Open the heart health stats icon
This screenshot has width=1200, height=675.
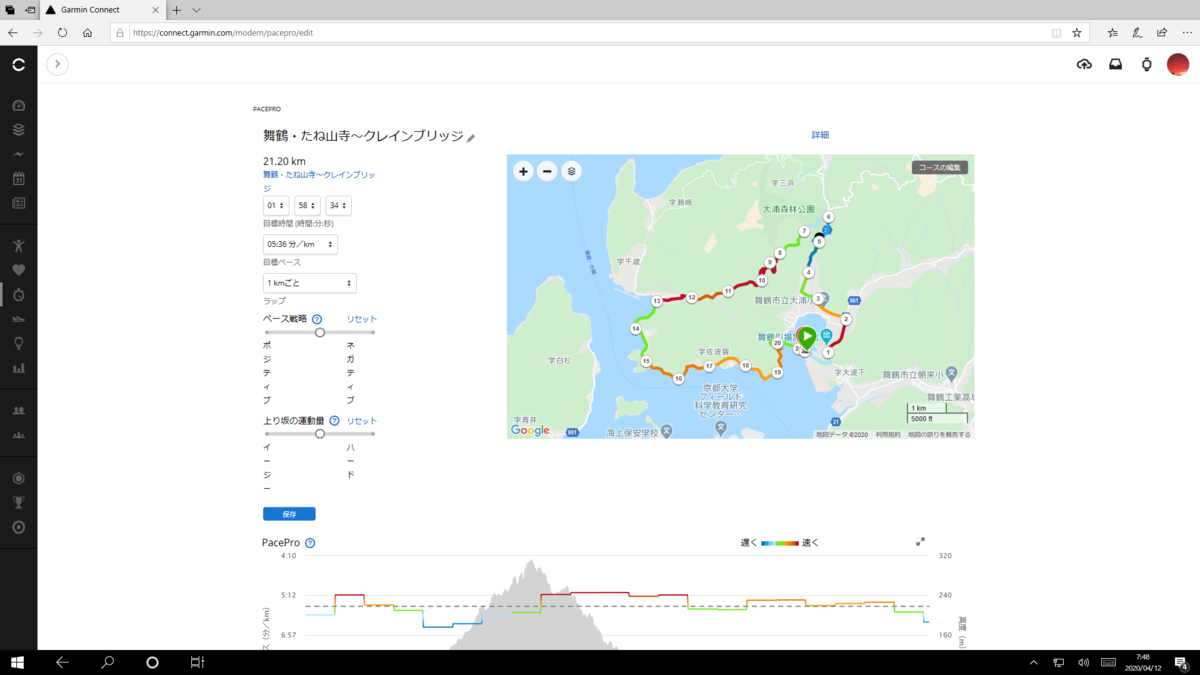18,270
